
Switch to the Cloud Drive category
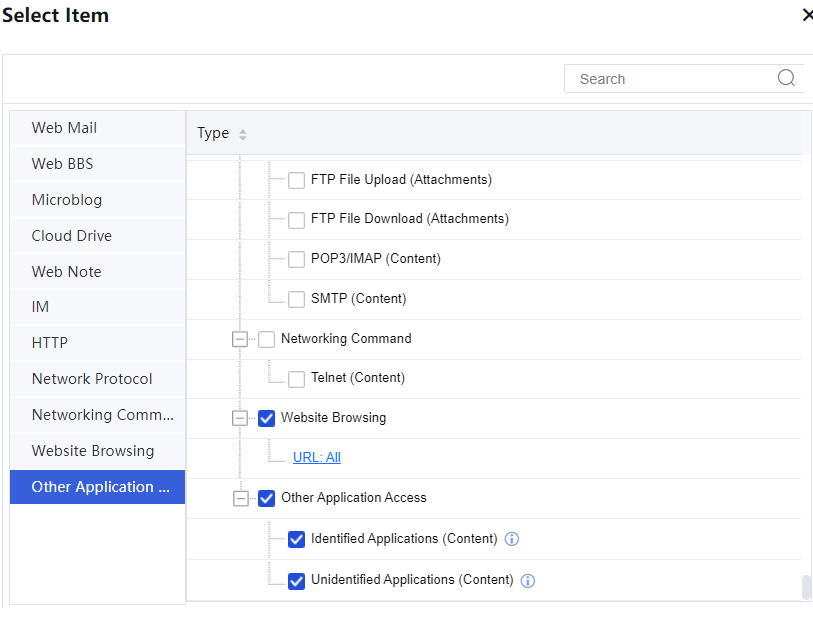tap(71, 236)
